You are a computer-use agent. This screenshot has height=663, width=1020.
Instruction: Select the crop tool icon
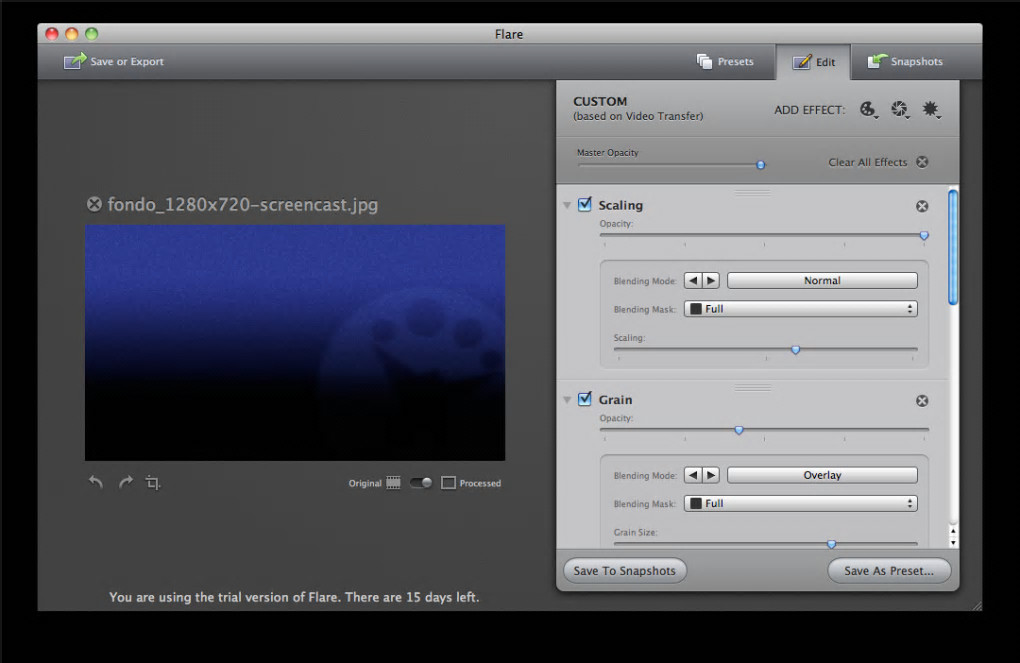tap(153, 483)
